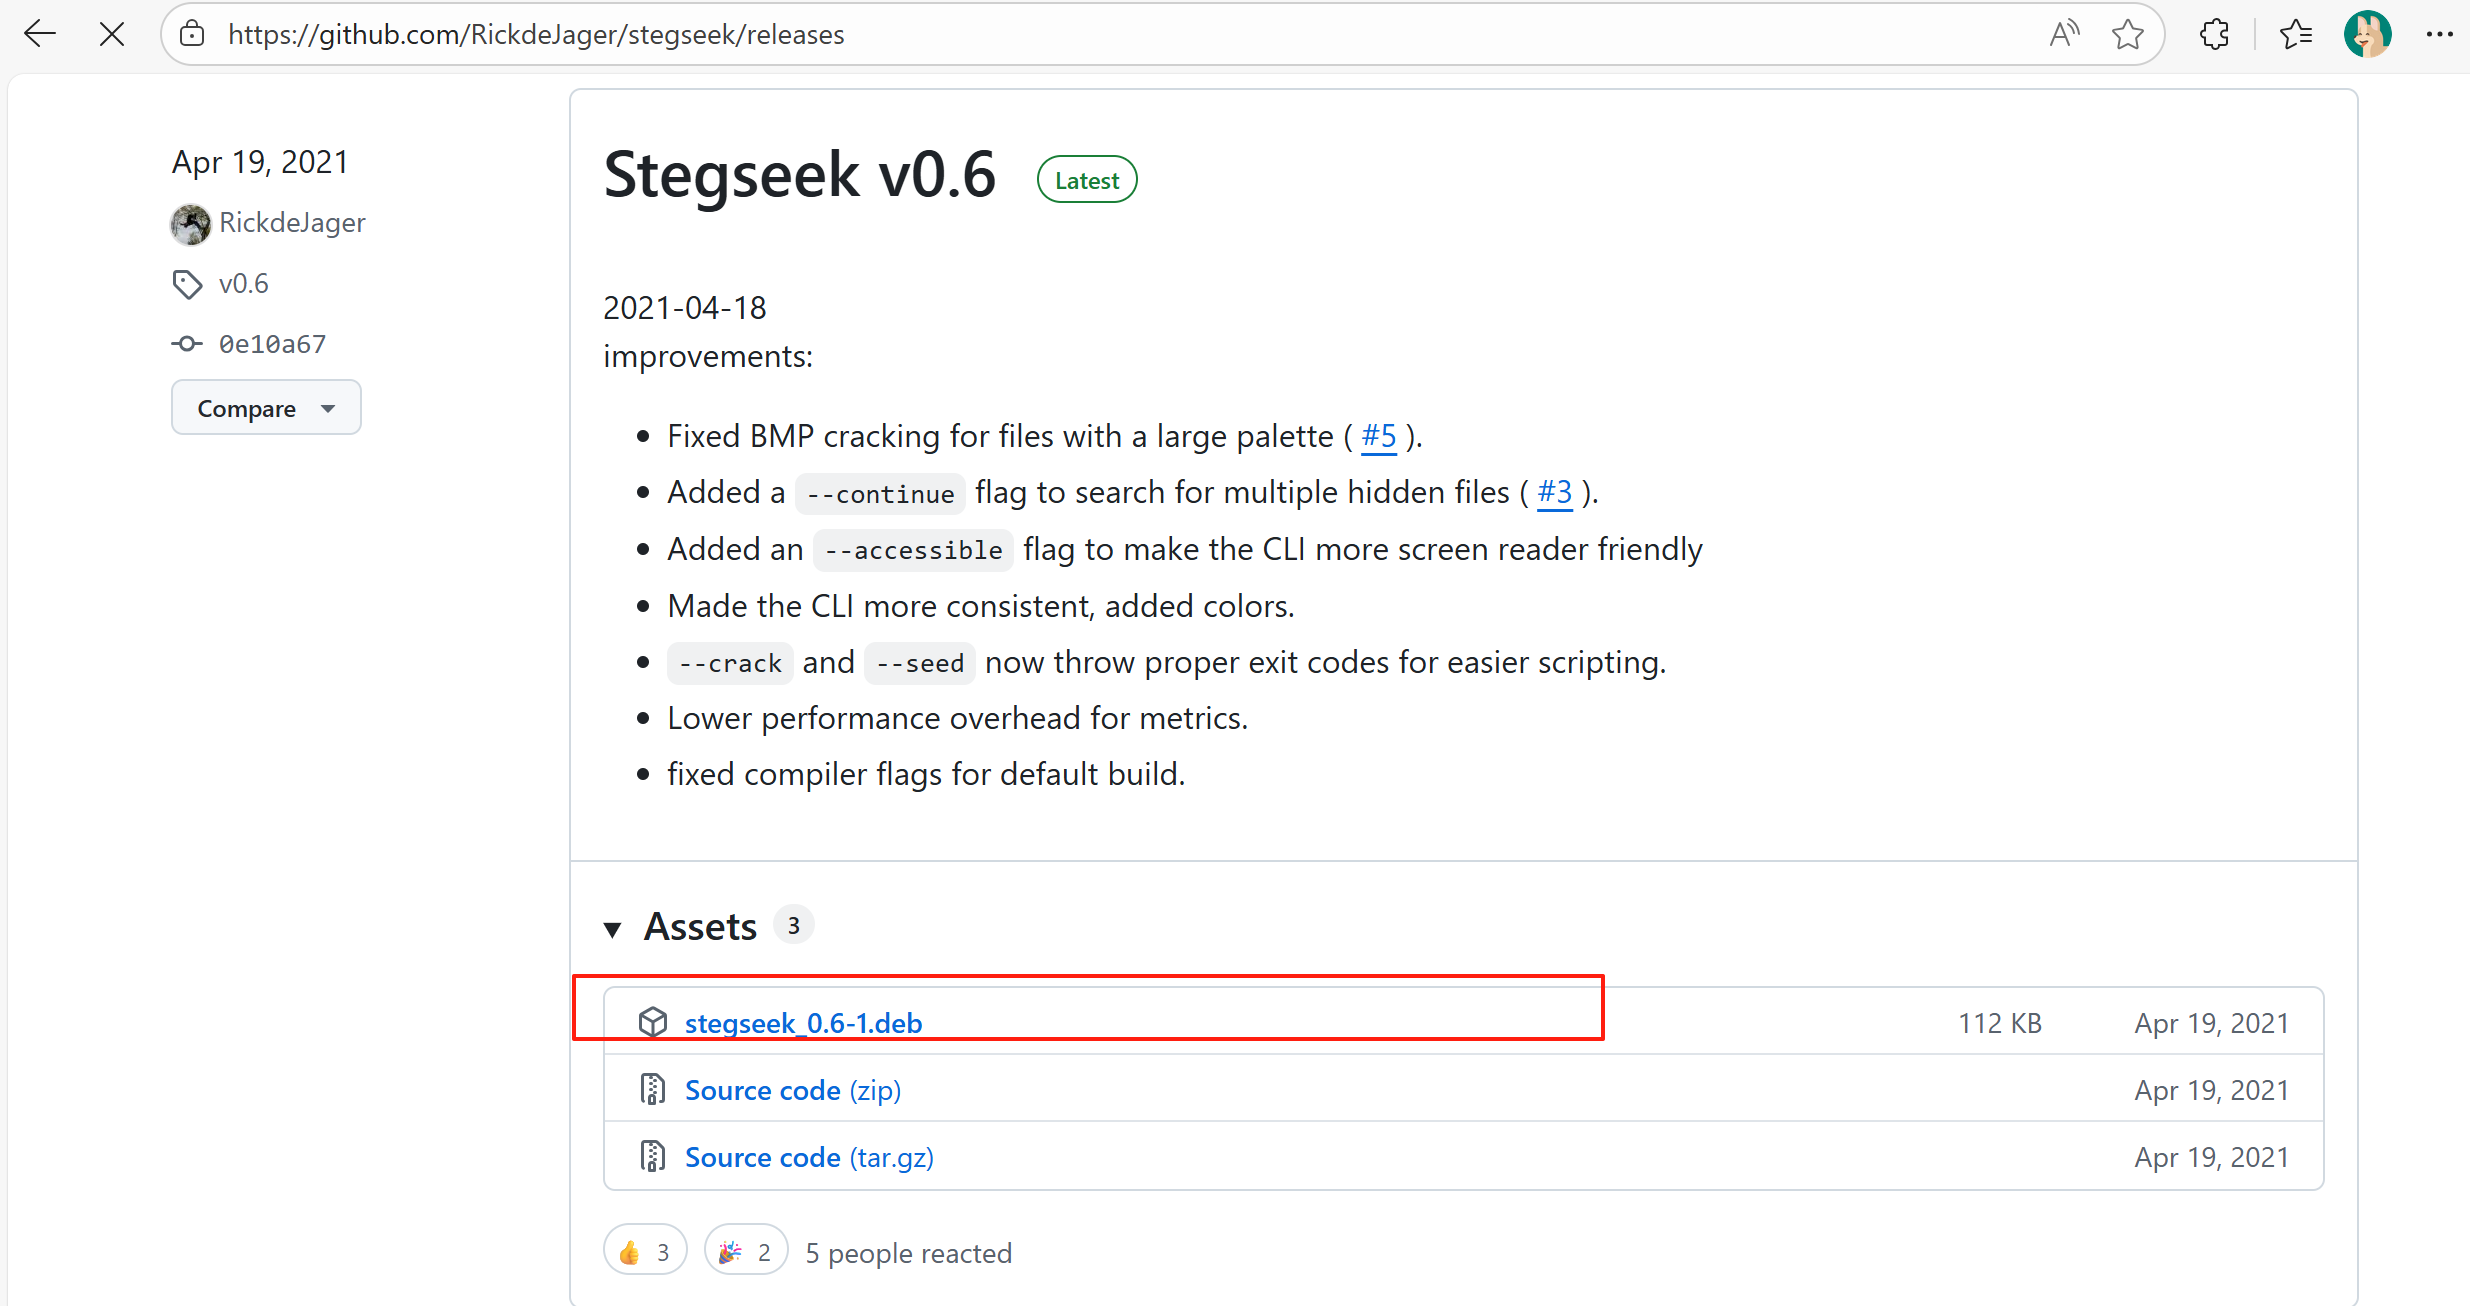Open browser Extensions puzzle icon
2470x1306 pixels.
click(x=2214, y=34)
